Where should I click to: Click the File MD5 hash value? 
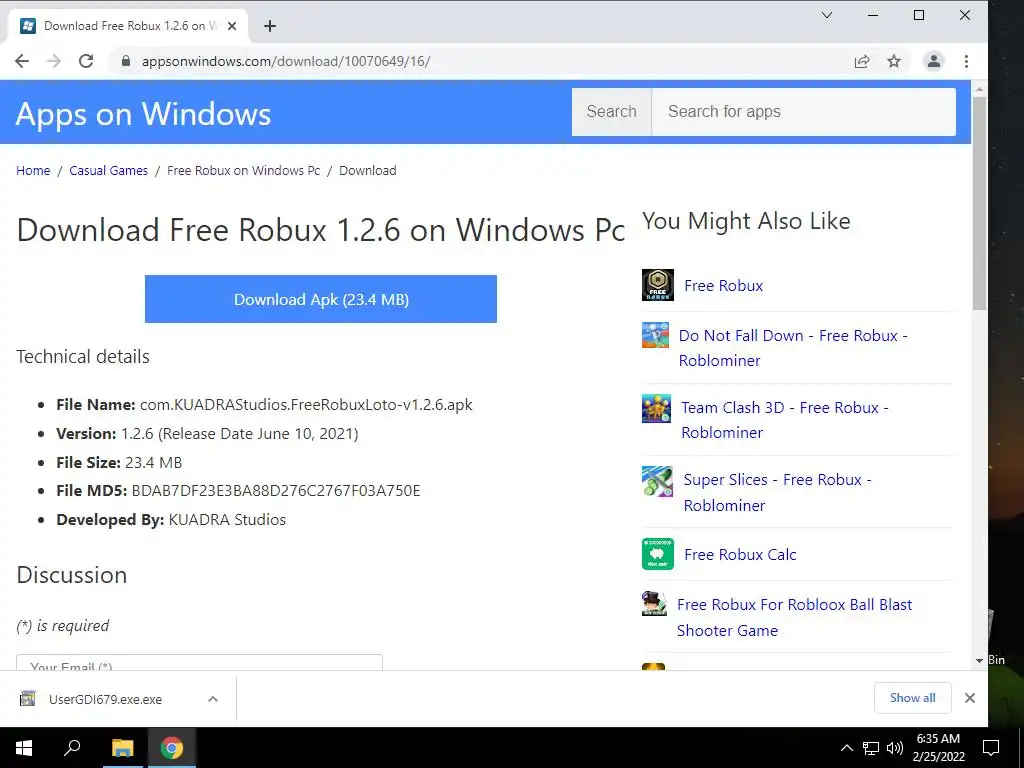(x=276, y=490)
